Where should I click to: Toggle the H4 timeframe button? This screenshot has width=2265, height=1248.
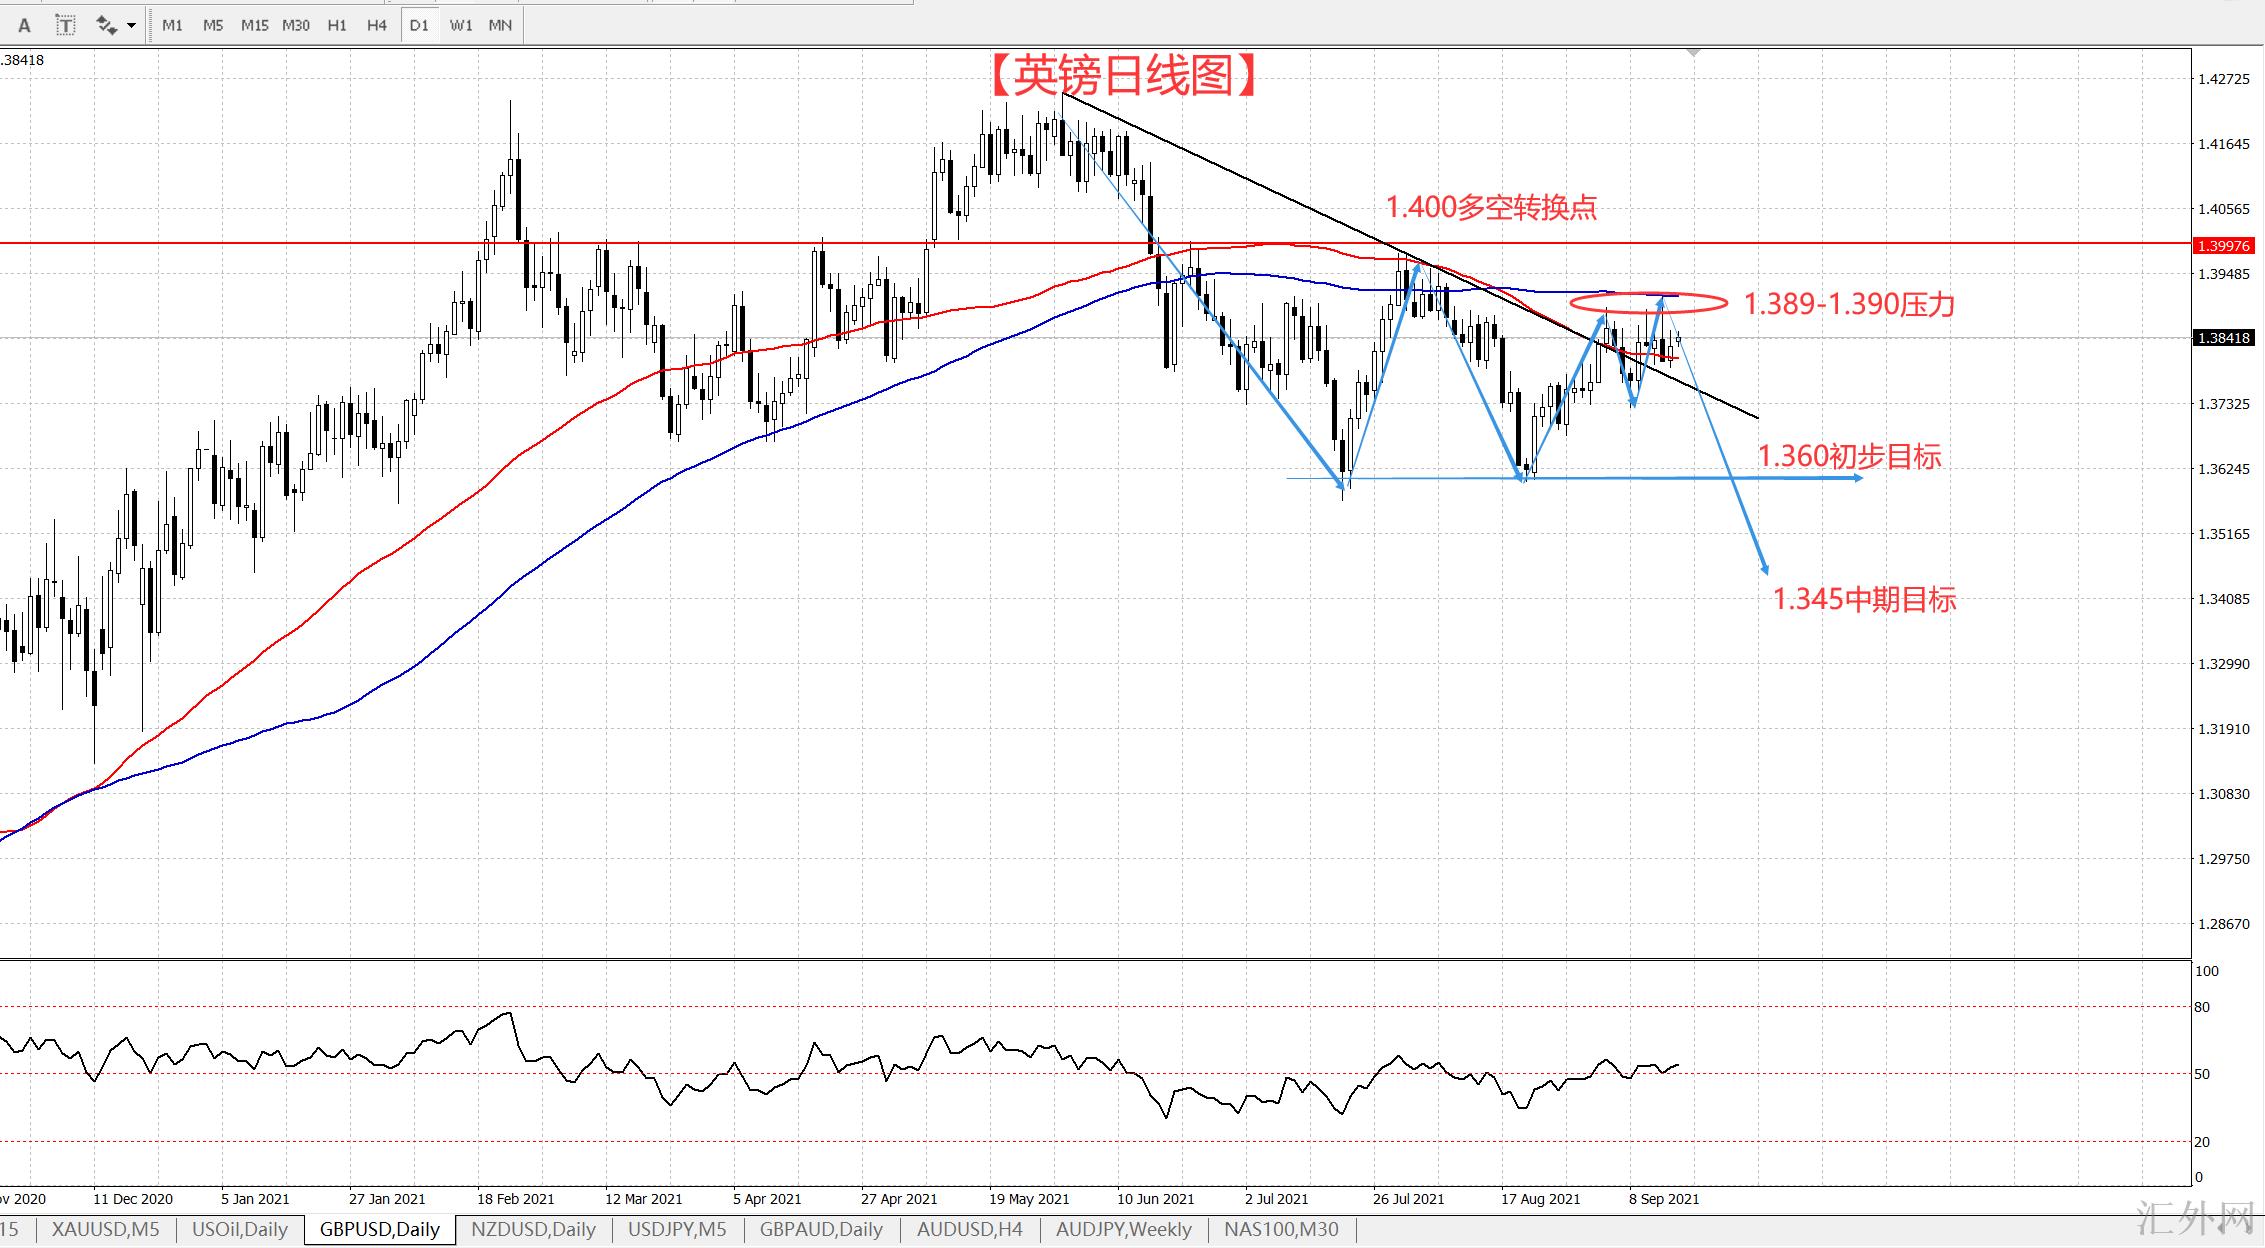377,25
